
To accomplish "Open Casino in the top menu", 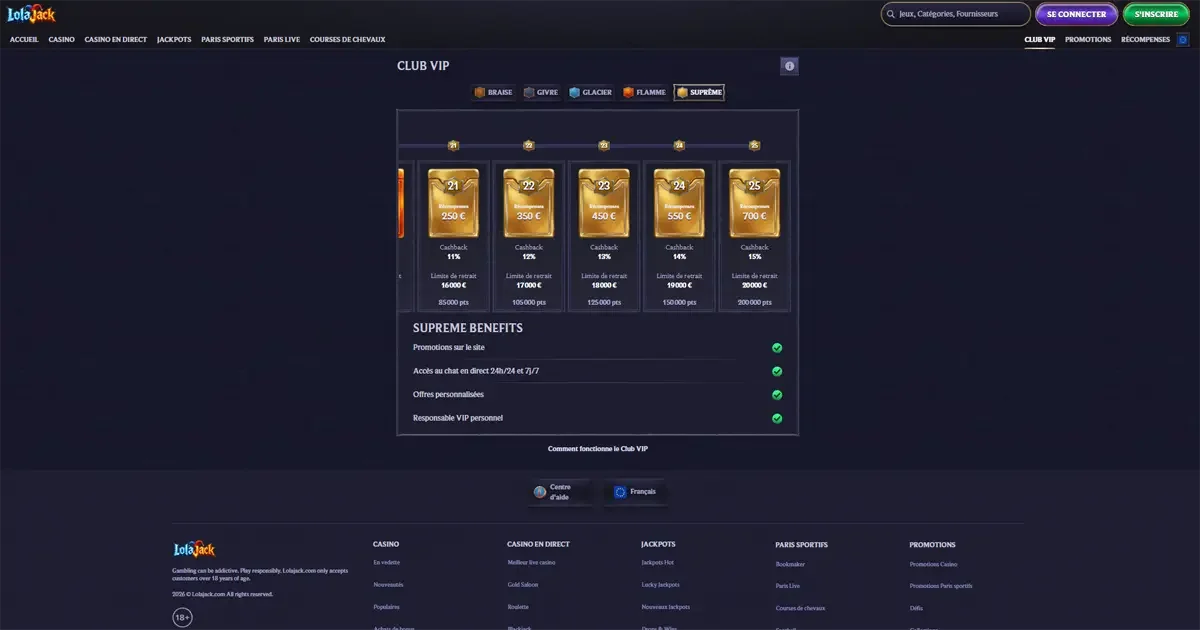I will (62, 40).
